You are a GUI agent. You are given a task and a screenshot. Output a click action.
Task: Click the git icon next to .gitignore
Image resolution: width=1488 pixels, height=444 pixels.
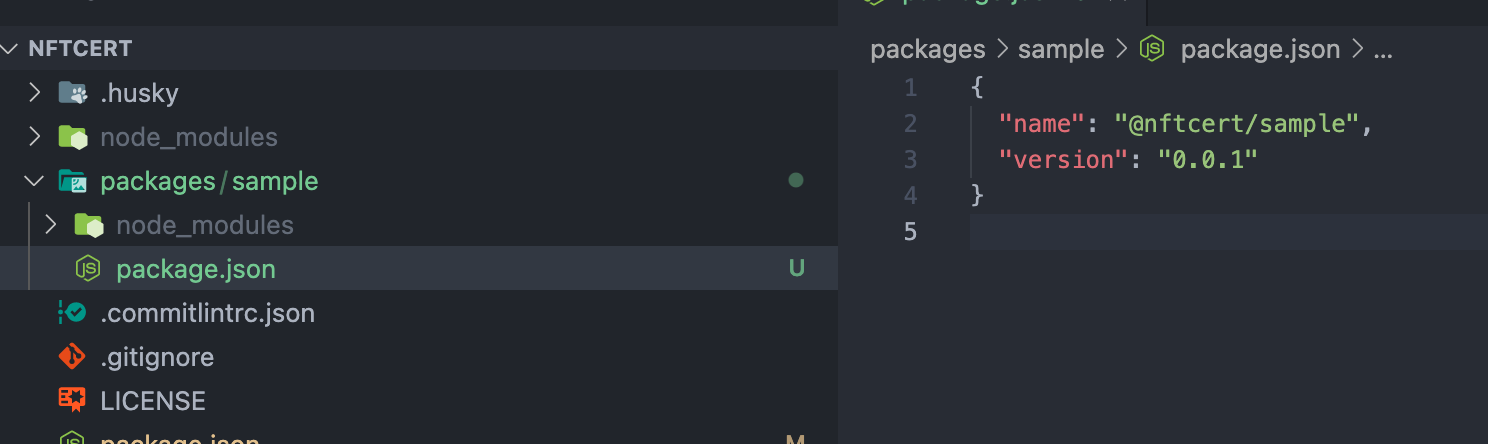click(73, 357)
